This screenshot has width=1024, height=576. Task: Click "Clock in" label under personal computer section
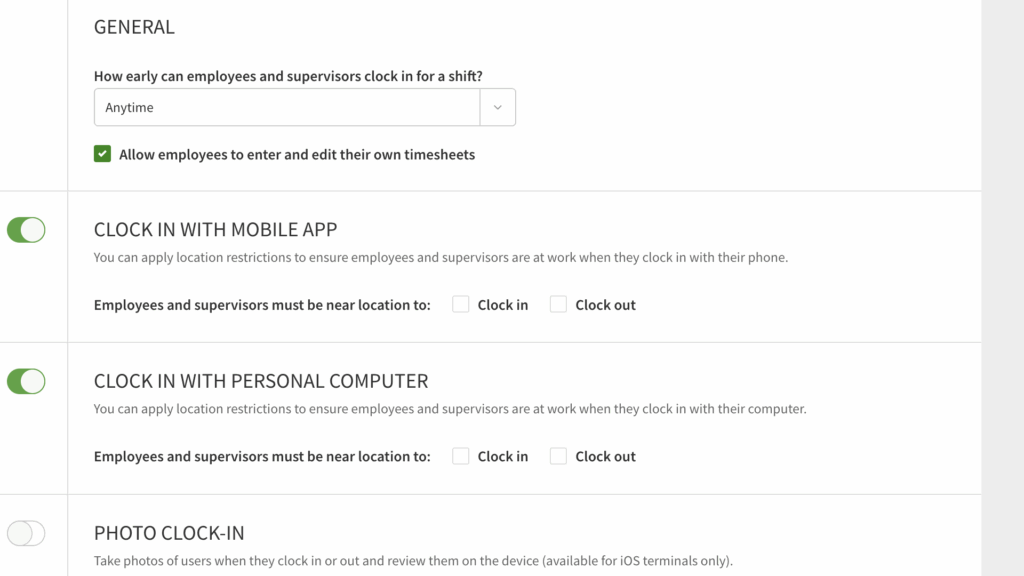502,457
